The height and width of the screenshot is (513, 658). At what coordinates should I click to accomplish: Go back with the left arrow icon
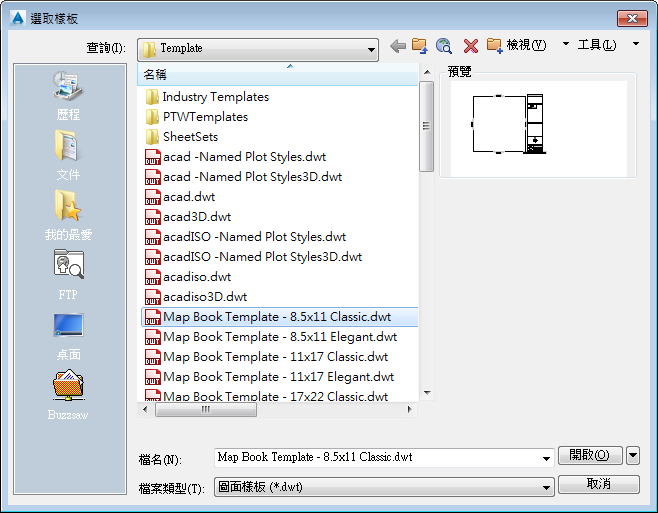[398, 46]
